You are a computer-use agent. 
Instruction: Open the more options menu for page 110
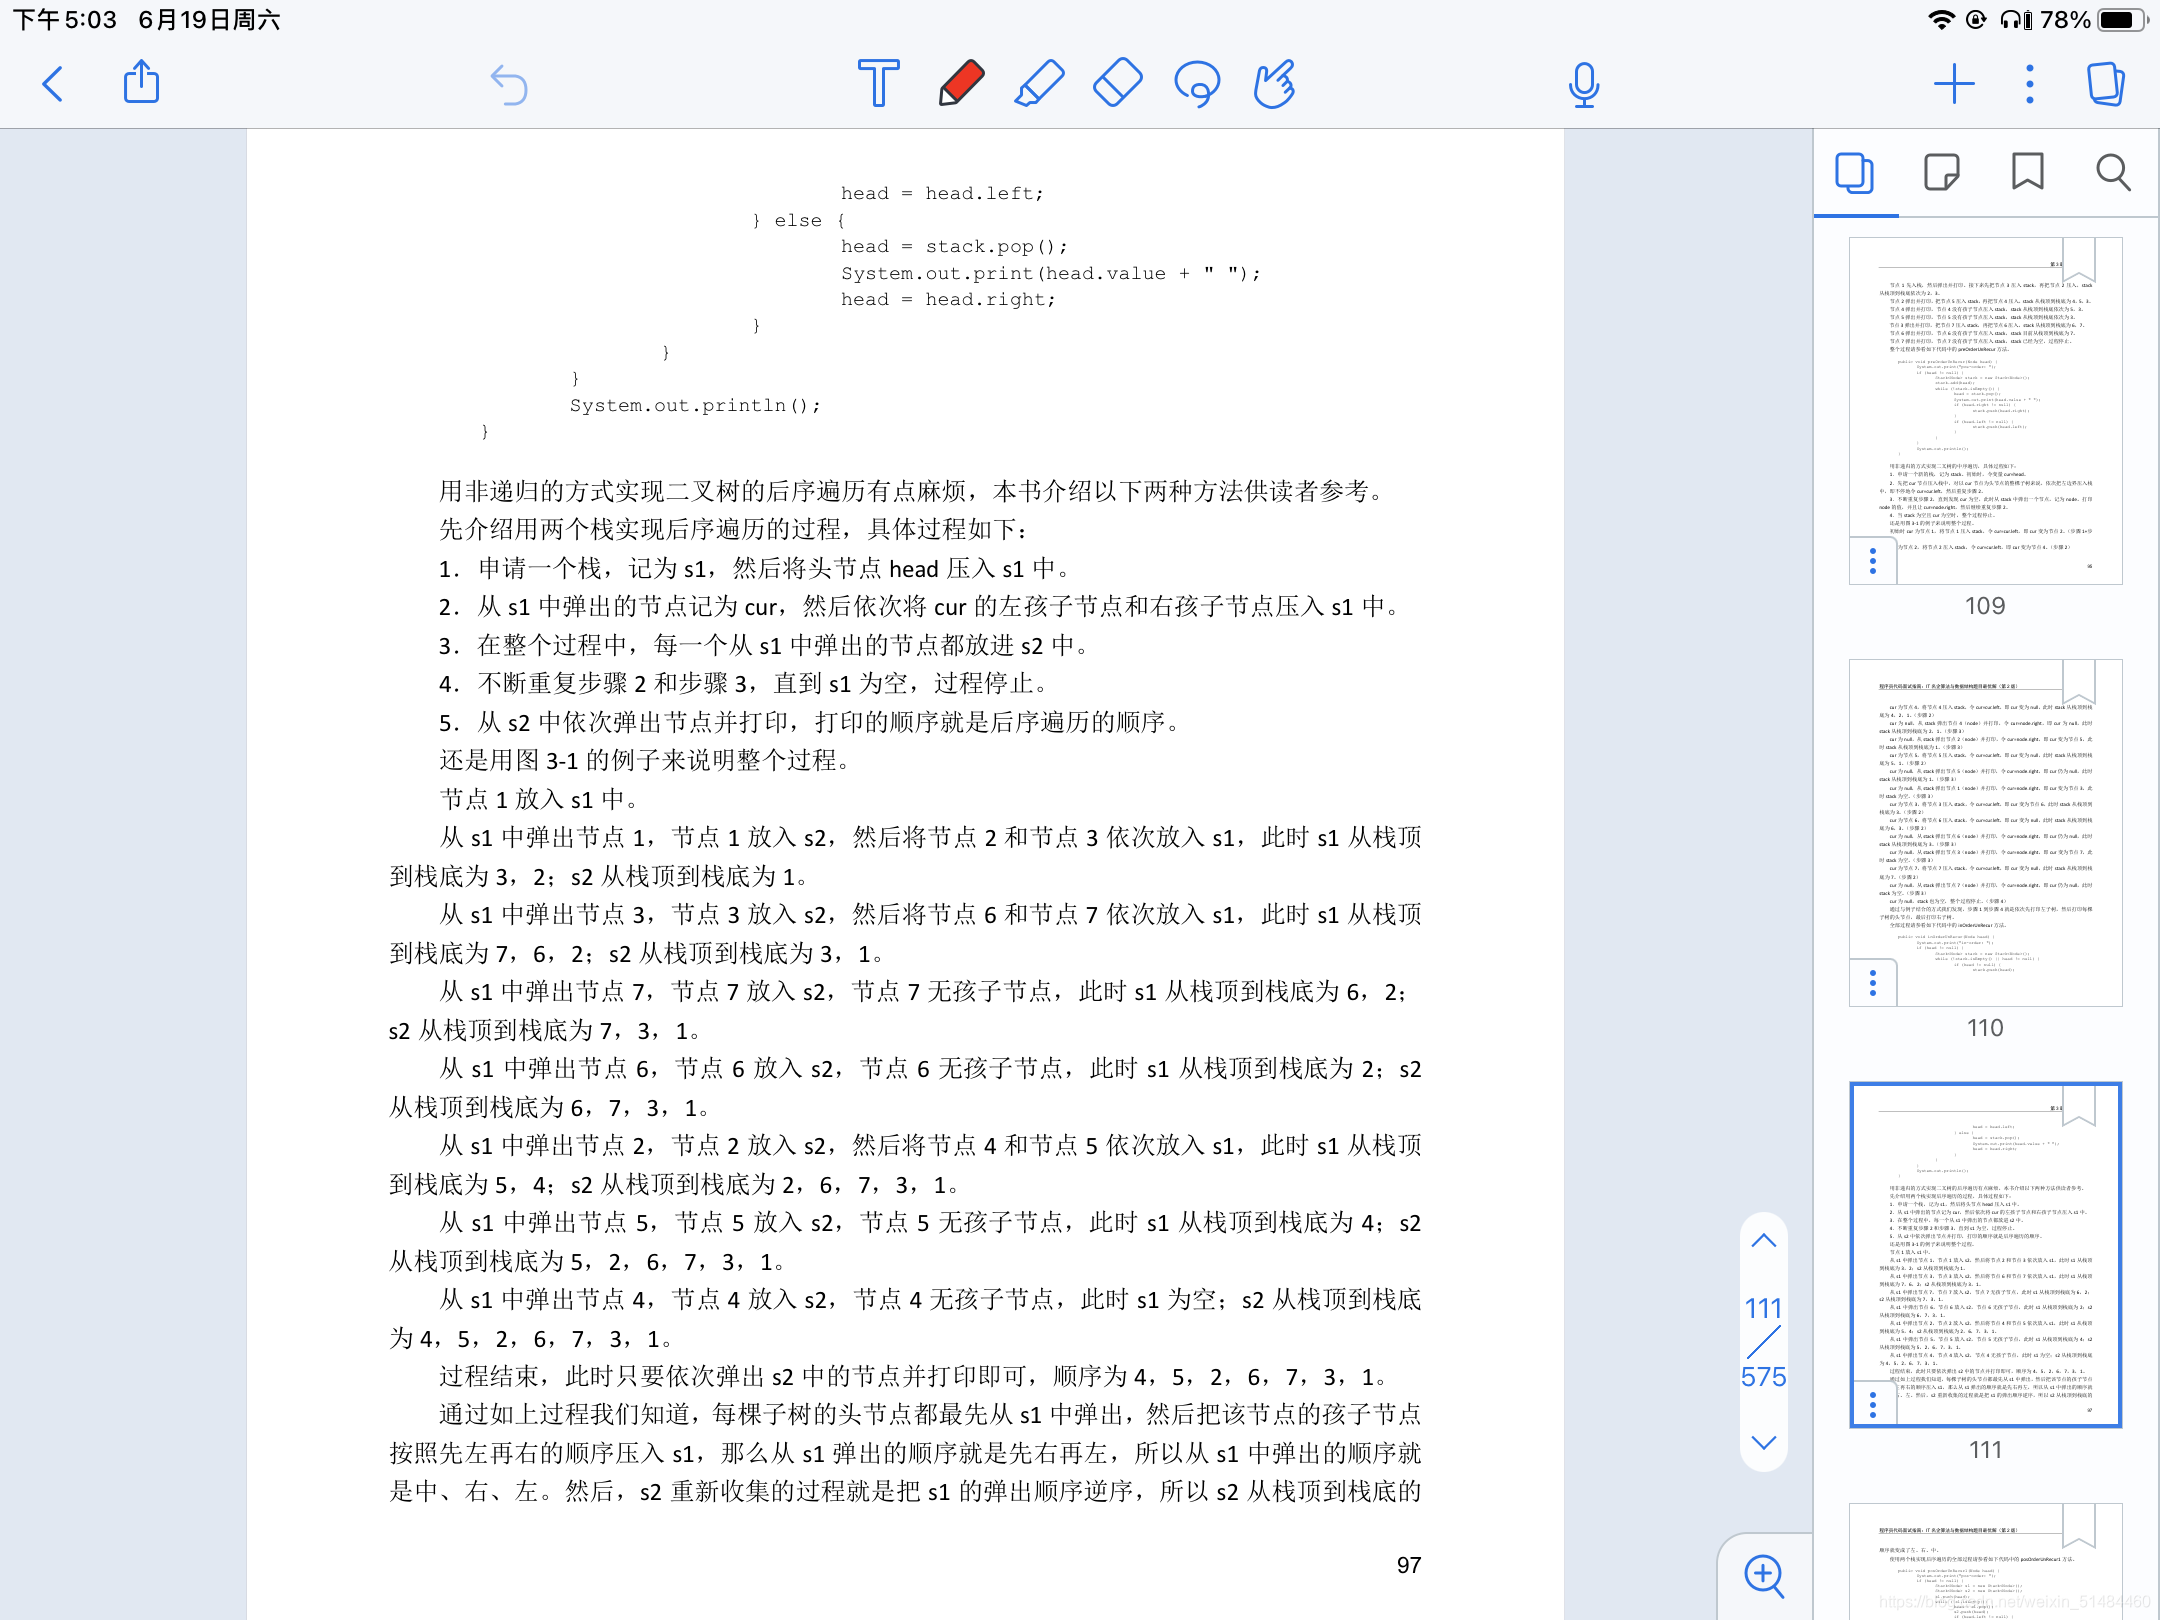tap(1871, 983)
